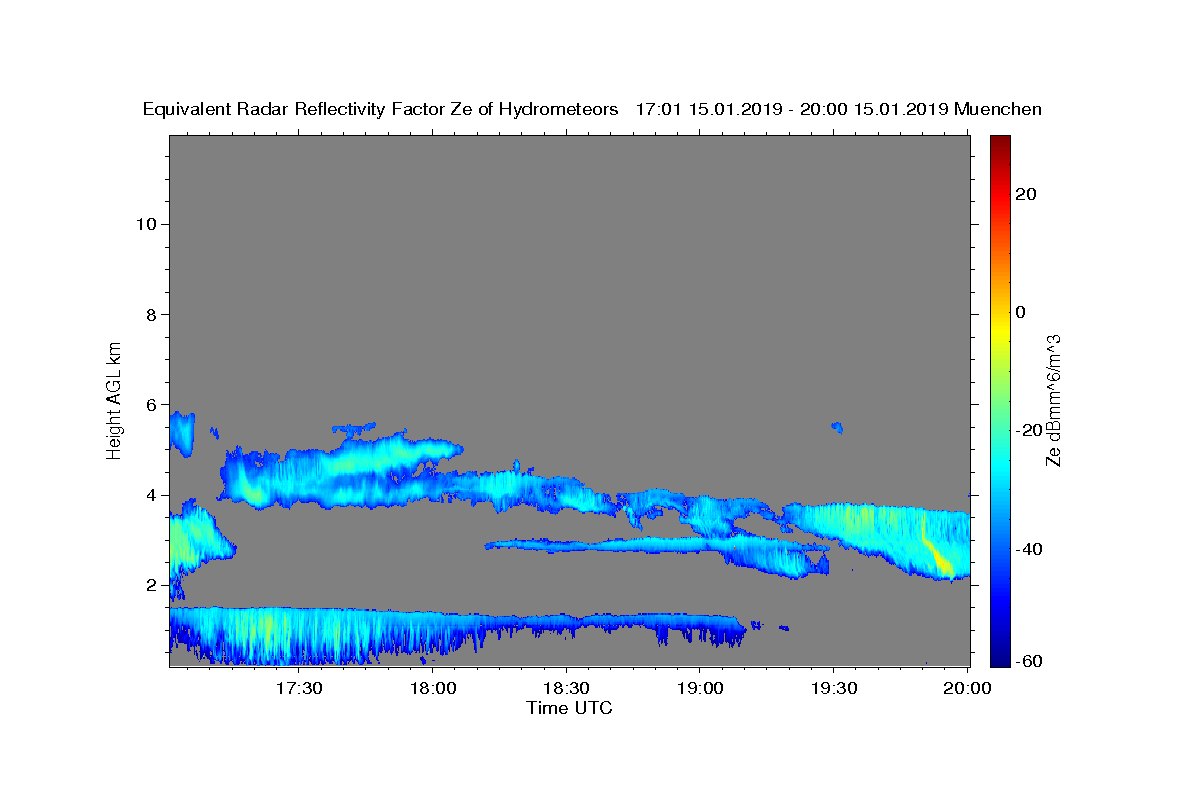Click the '18:00' time tick label
This screenshot has width=1200, height=800.
point(433,689)
